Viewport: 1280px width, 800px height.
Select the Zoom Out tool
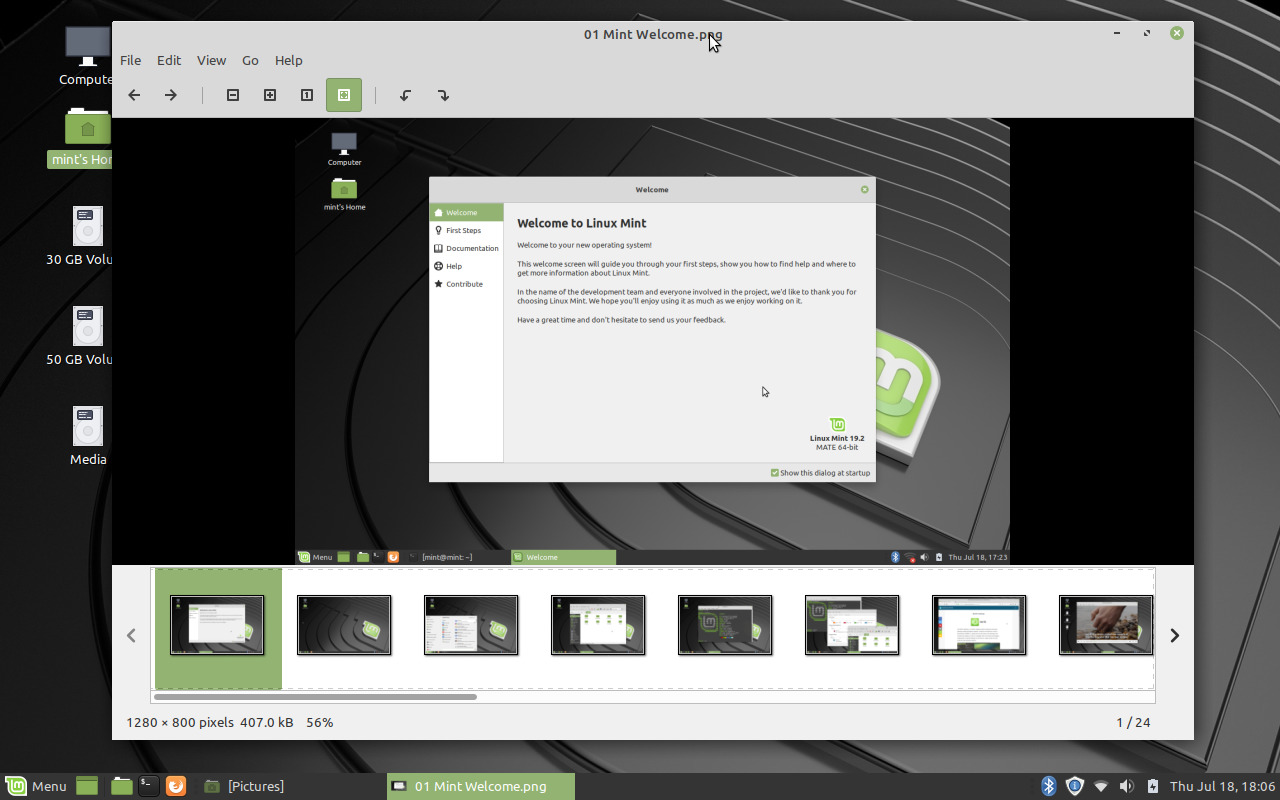232,94
